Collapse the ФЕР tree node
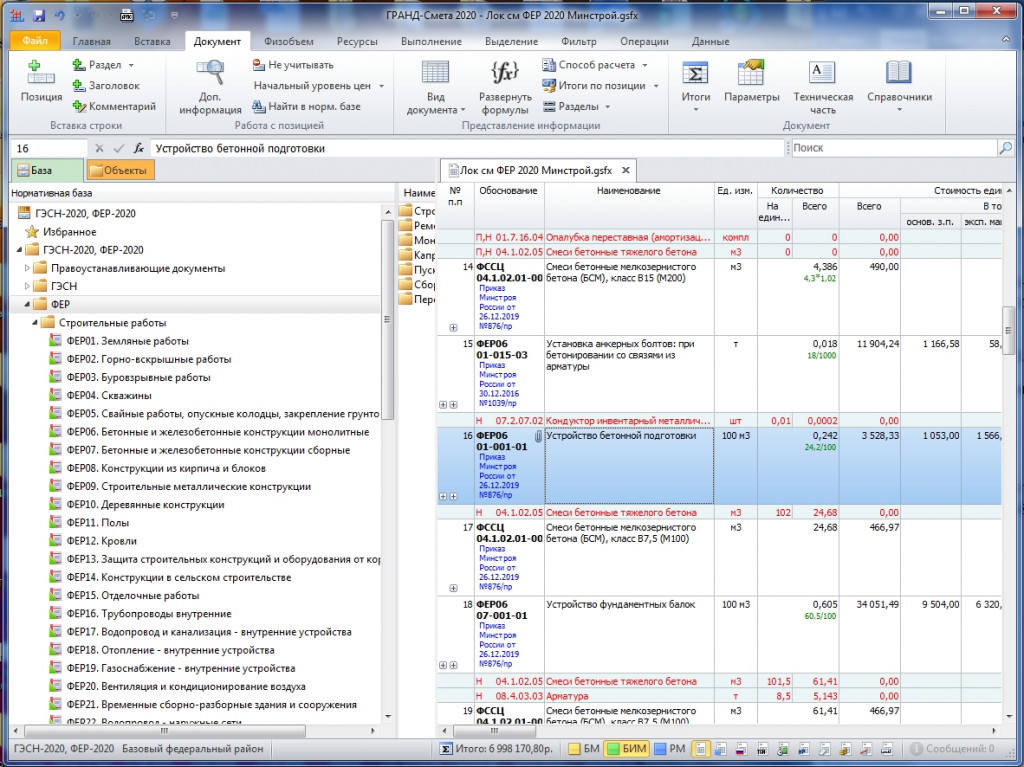 pos(27,304)
